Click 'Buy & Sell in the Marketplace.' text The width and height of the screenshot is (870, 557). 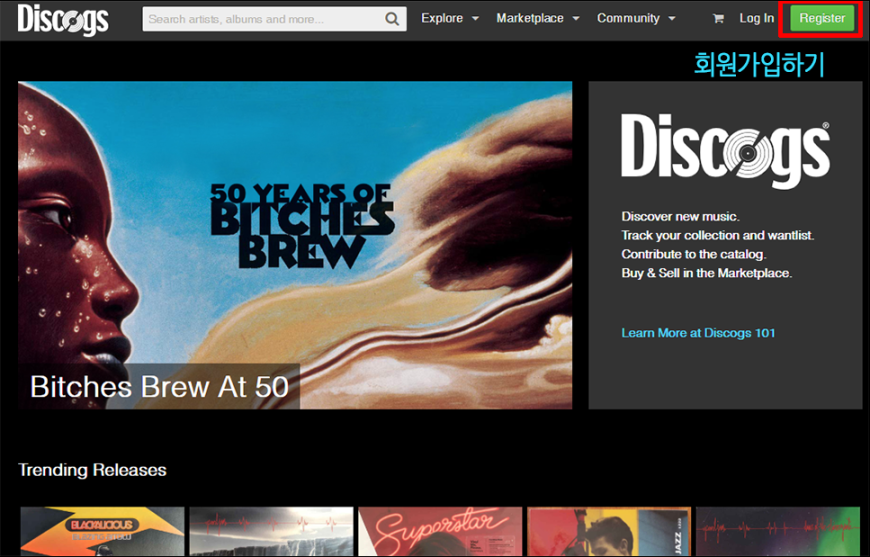pyautogui.click(x=706, y=273)
